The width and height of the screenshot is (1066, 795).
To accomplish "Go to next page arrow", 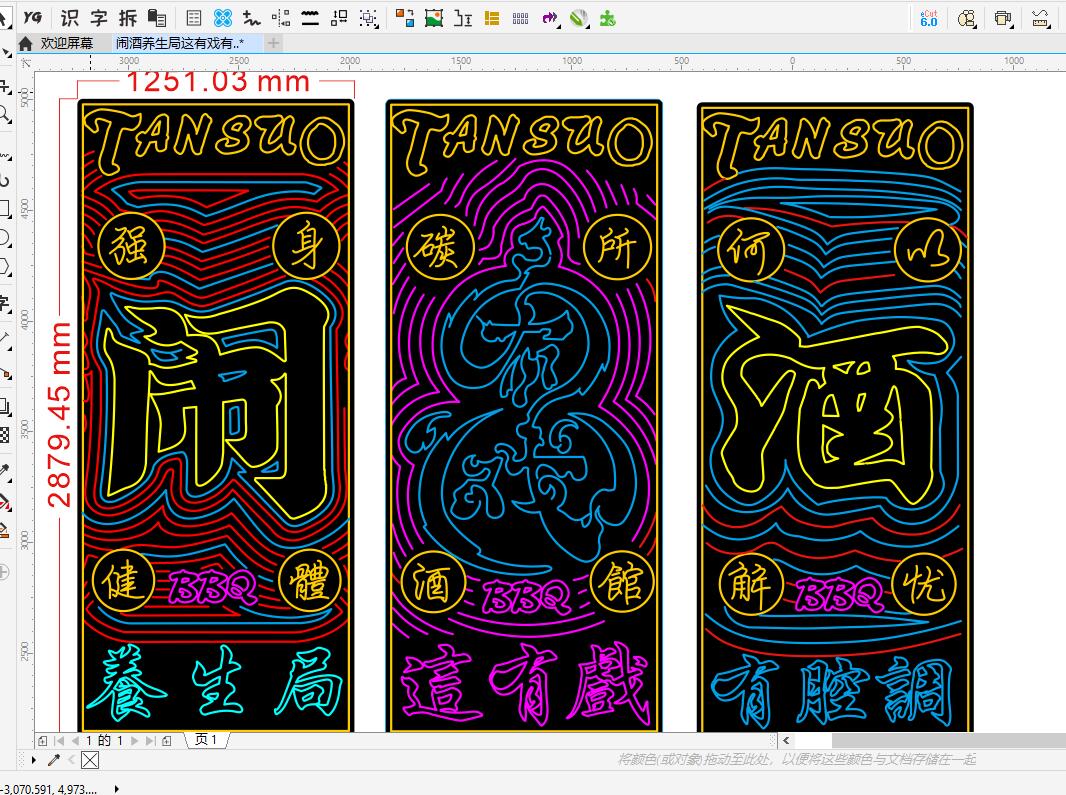I will [135, 741].
